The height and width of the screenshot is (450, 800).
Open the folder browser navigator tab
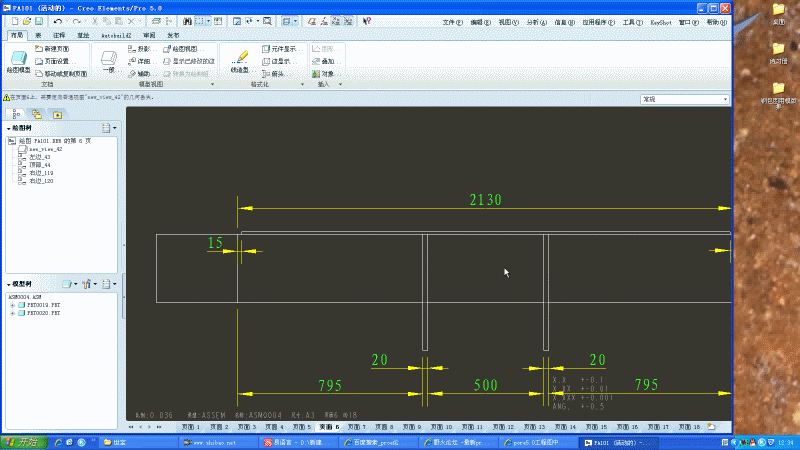click(x=37, y=114)
